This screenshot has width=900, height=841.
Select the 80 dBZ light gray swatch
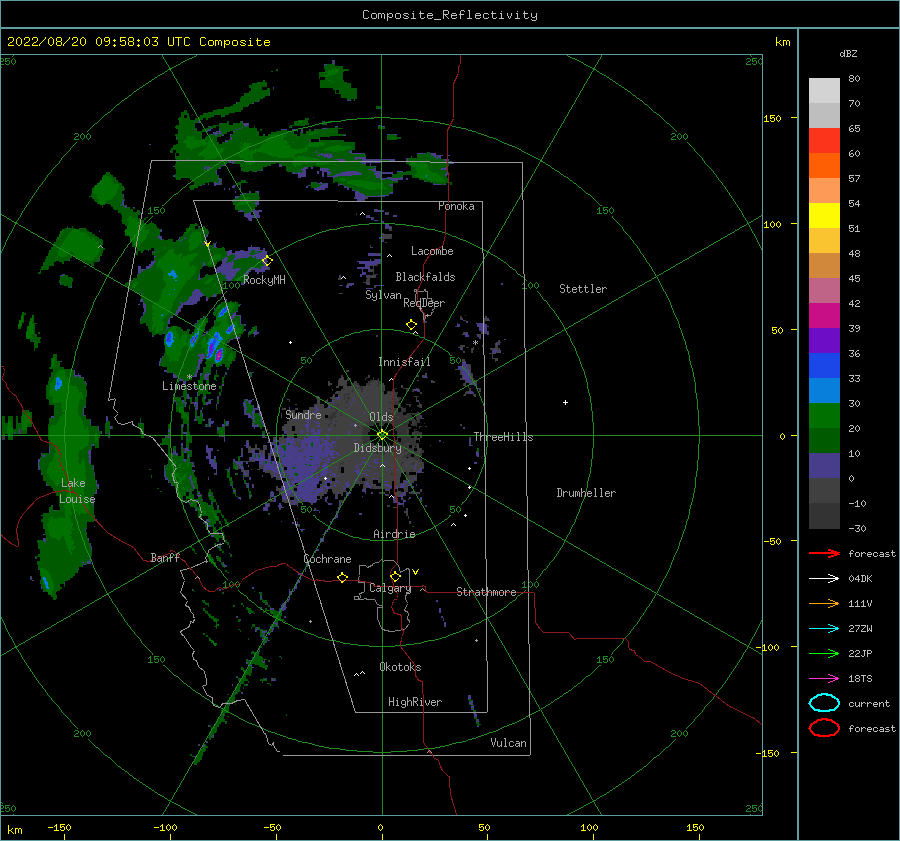point(824,90)
